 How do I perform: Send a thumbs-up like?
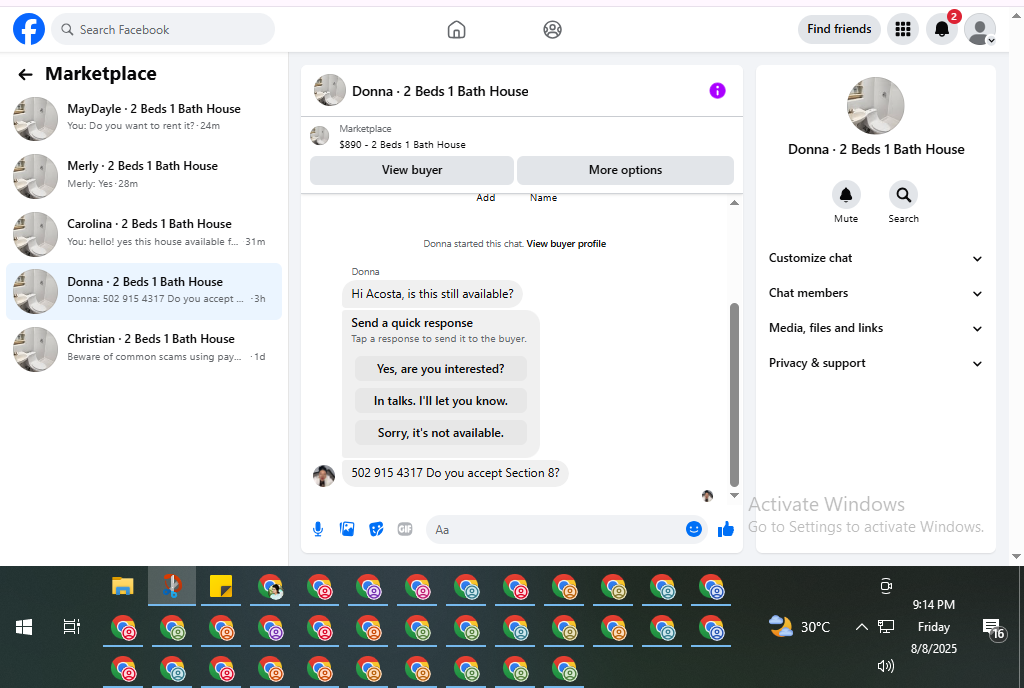tap(726, 529)
